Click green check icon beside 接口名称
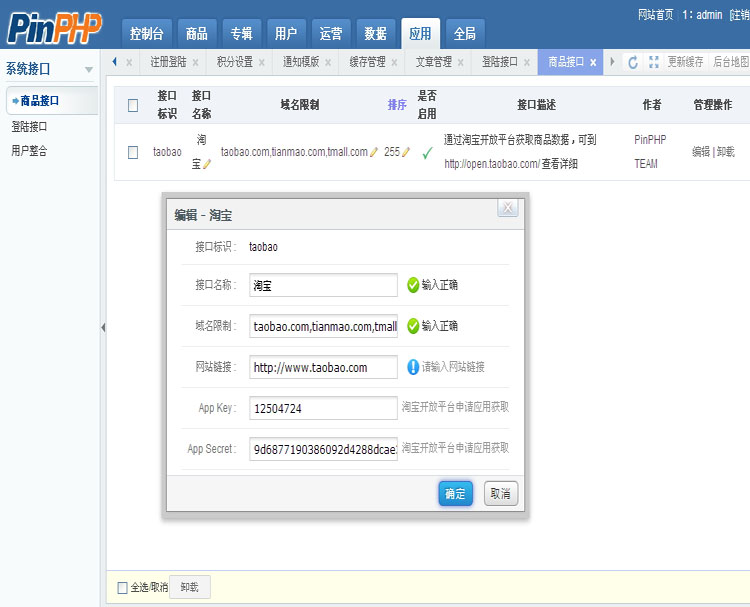 click(413, 286)
